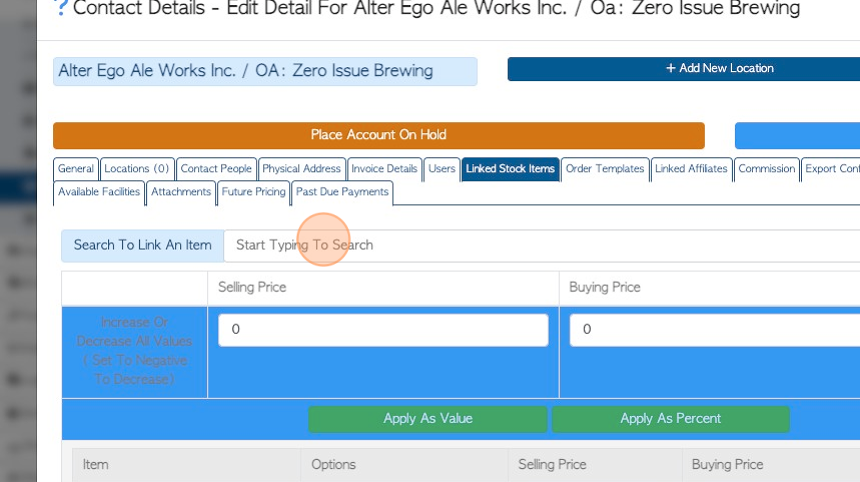This screenshot has width=860, height=482.
Task: Select the Available Facilities tab
Action: 99,192
